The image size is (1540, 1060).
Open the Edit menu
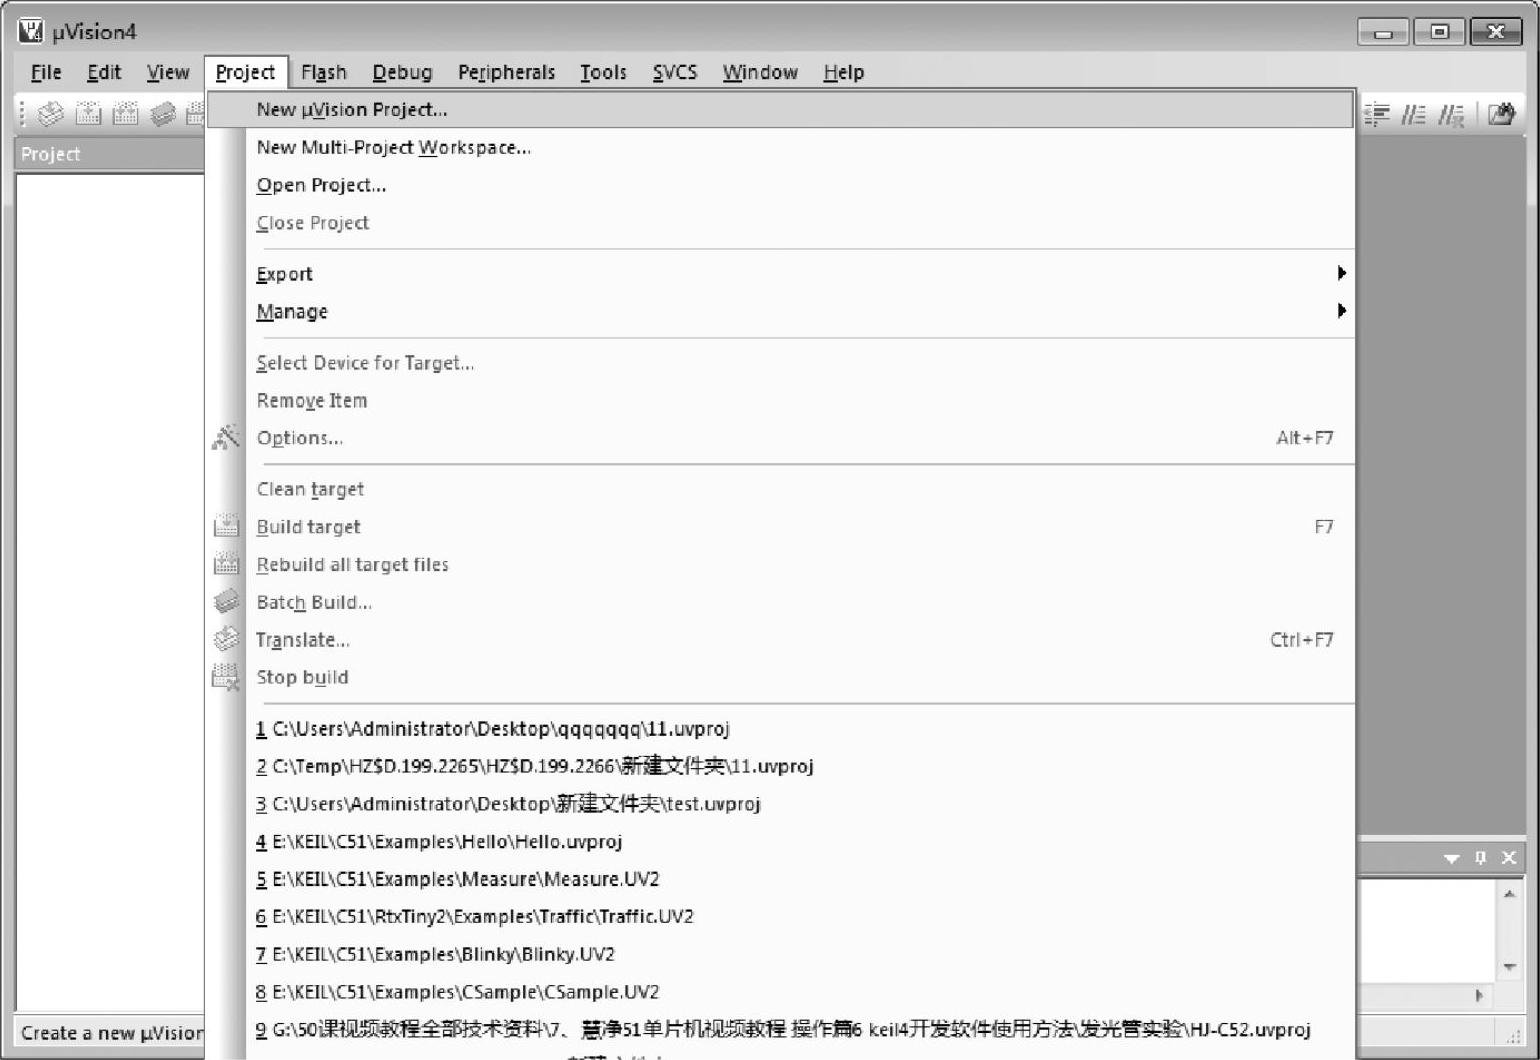click(x=104, y=72)
